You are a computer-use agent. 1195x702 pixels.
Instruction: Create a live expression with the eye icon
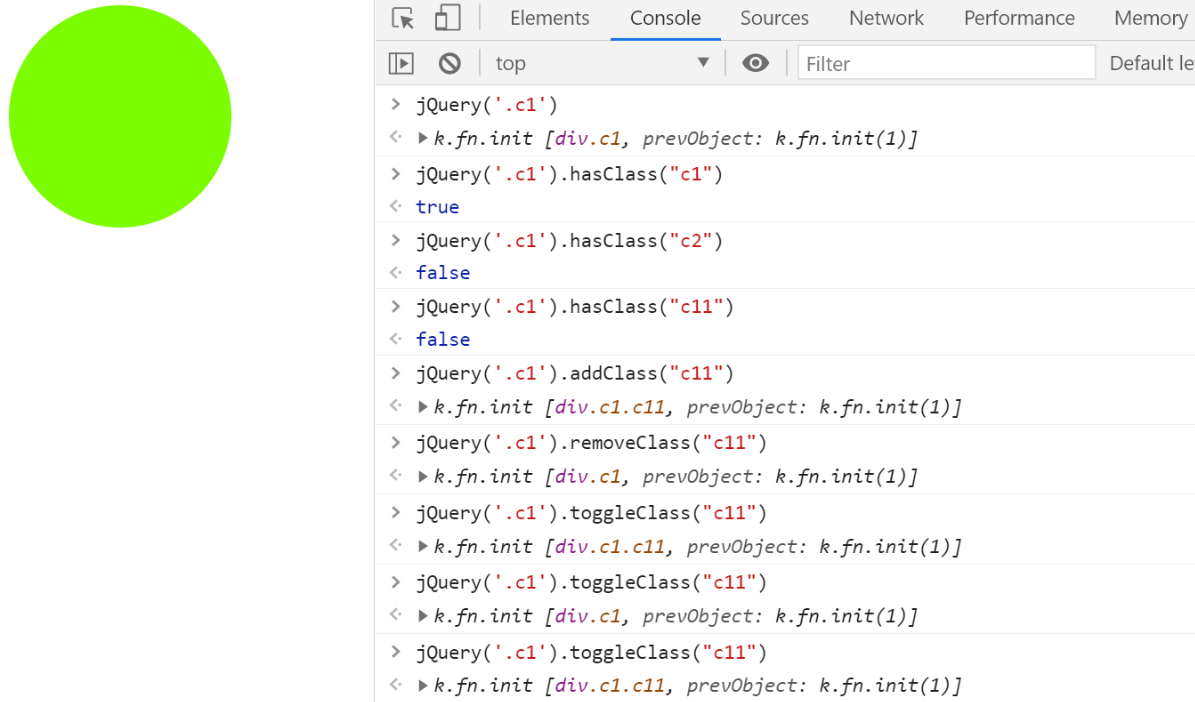click(755, 63)
